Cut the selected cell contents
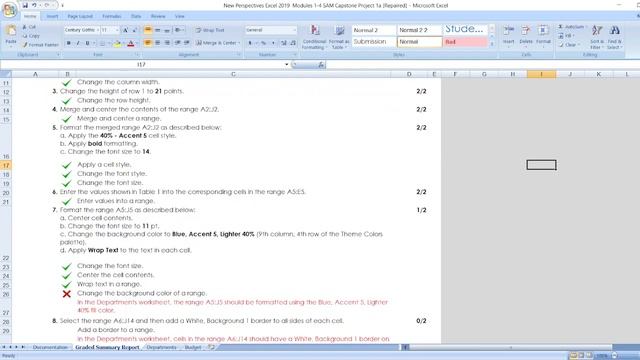The height and width of the screenshot is (360, 640). (29, 27)
